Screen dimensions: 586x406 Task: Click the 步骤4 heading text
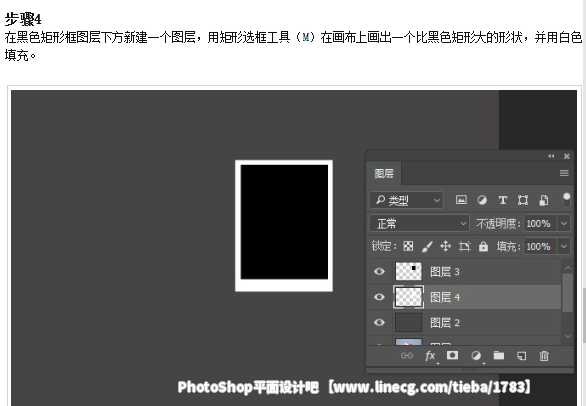tap(23, 19)
